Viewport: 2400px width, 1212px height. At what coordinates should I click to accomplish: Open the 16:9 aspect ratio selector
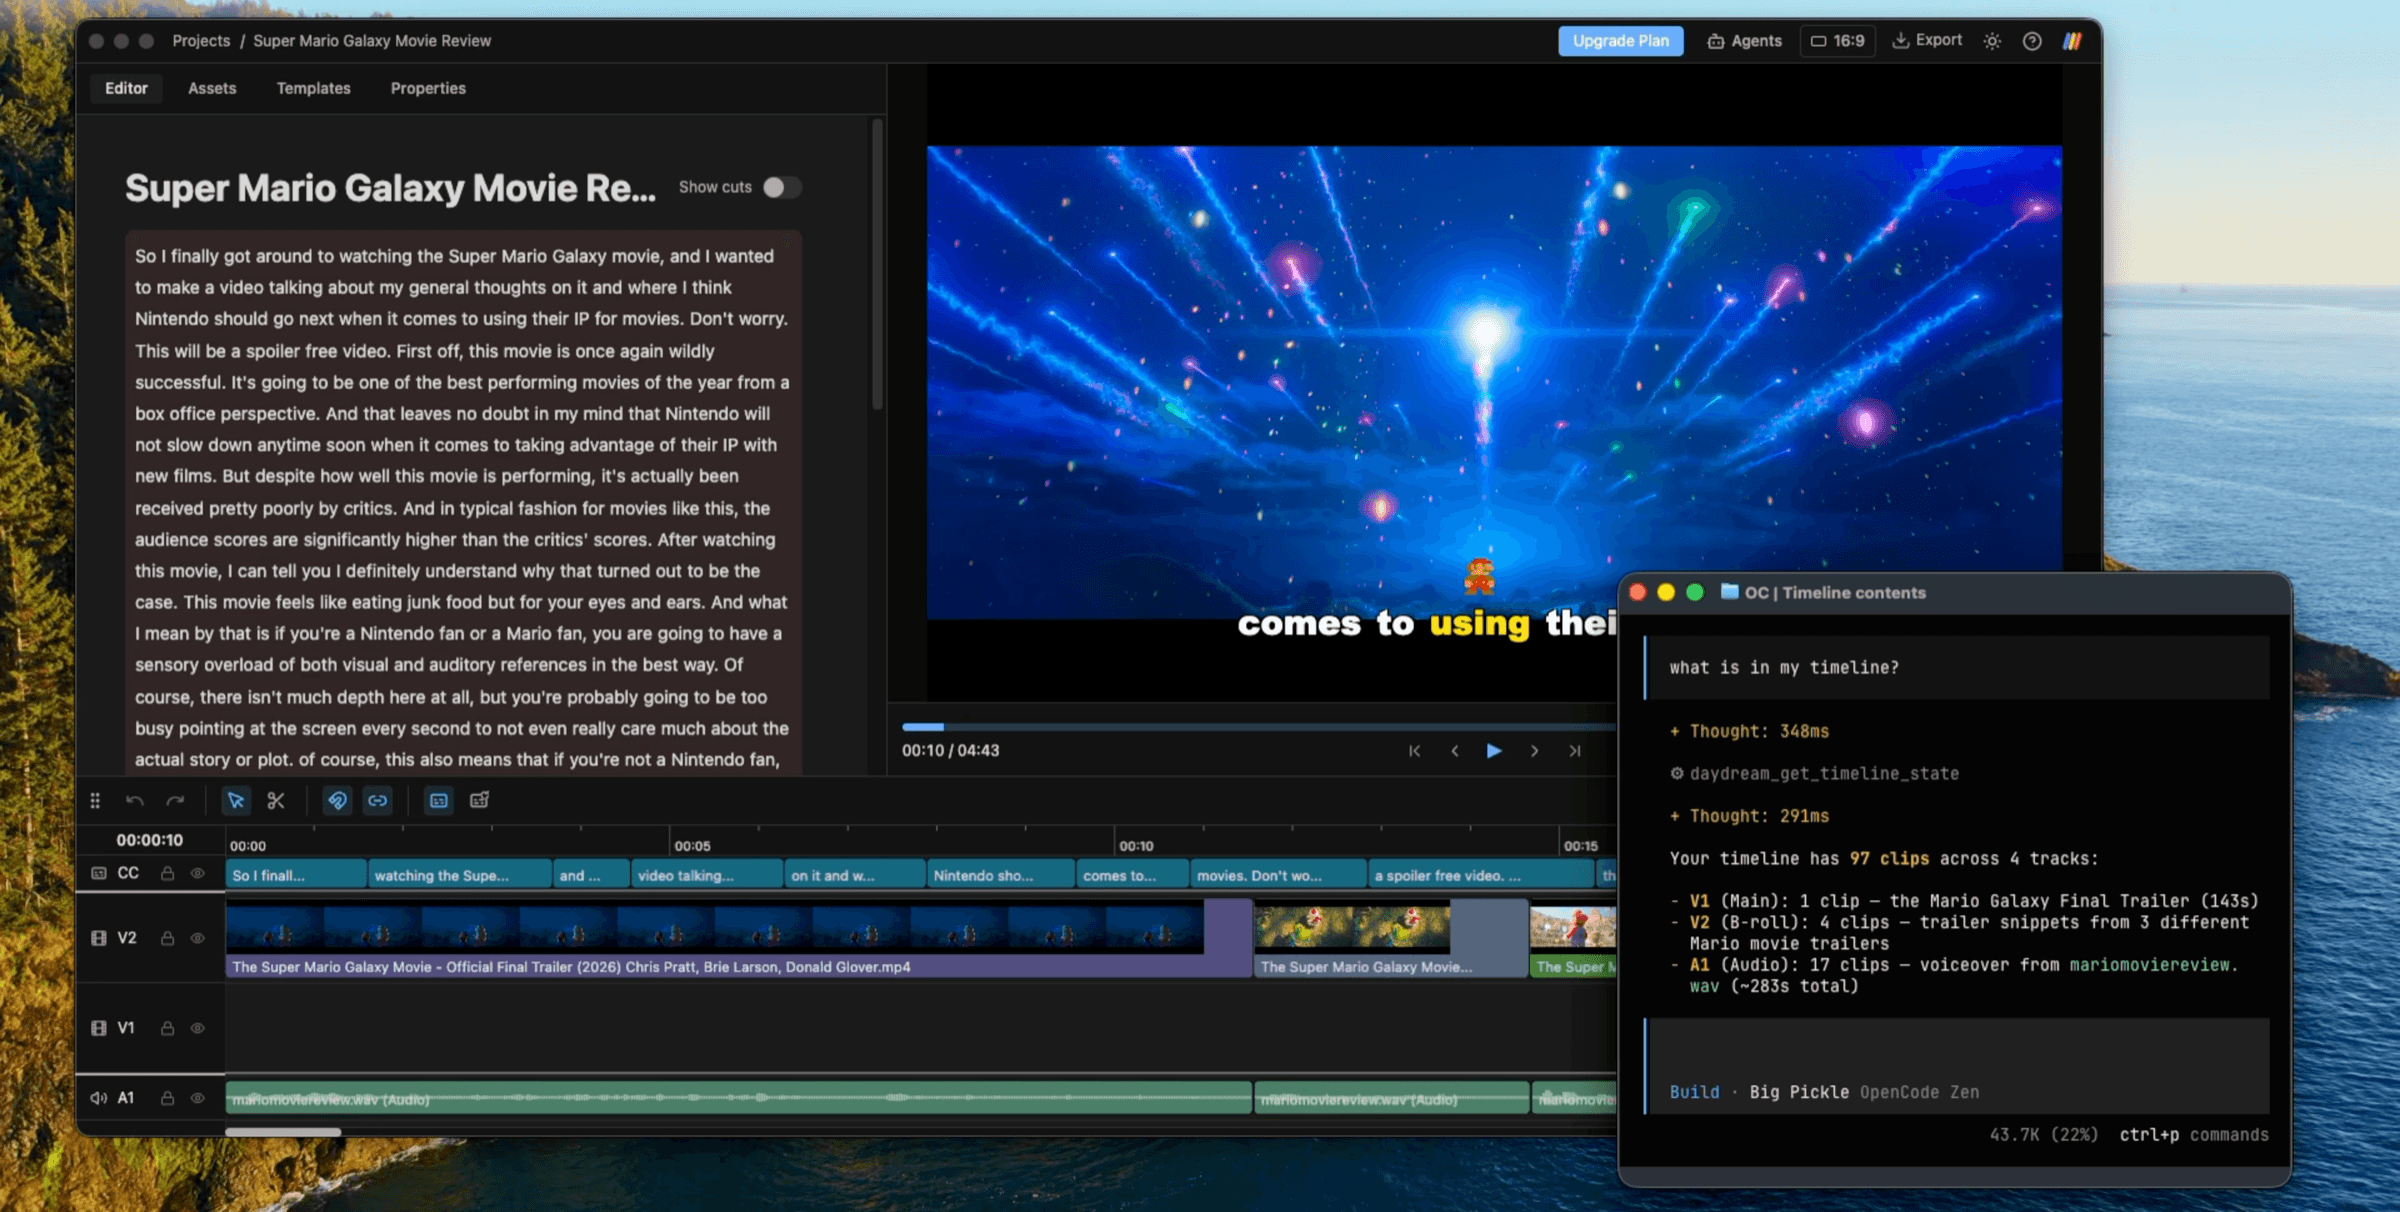pyautogui.click(x=1837, y=41)
